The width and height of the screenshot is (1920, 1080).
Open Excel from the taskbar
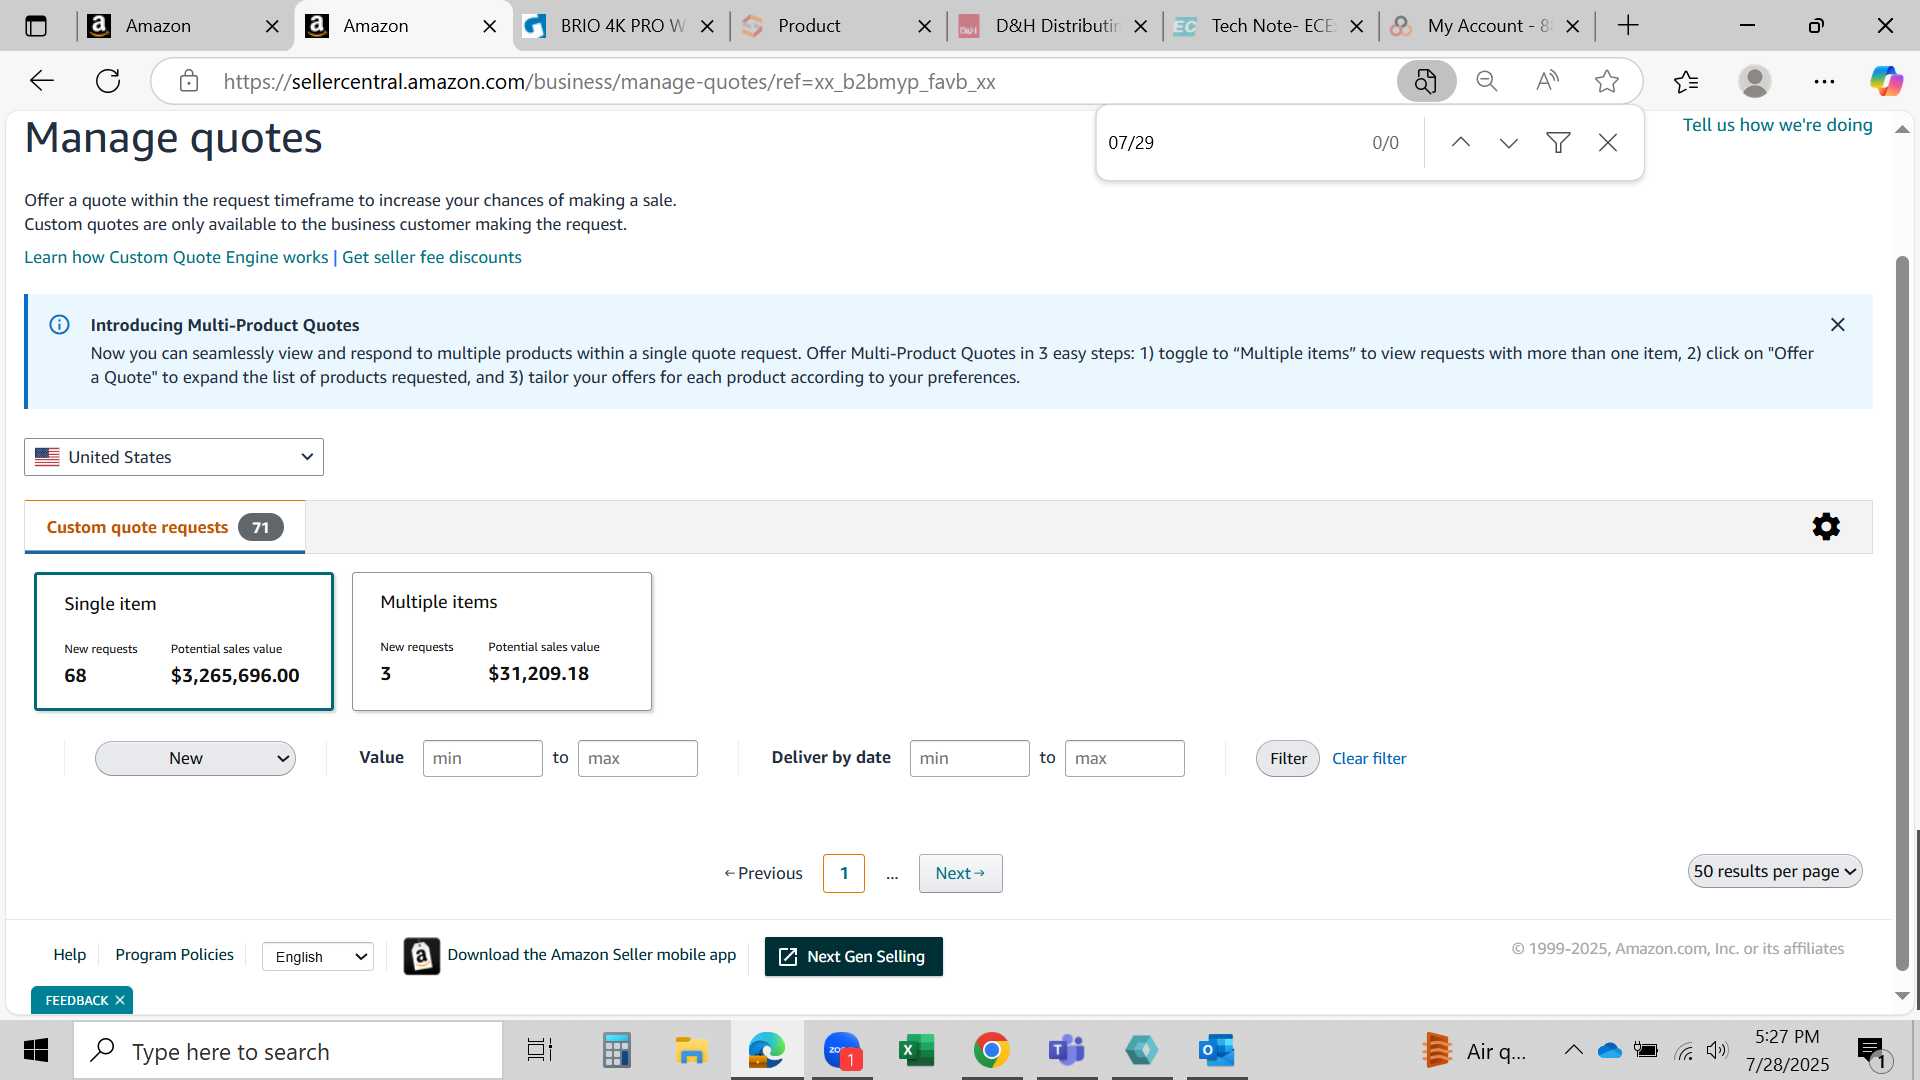916,1050
